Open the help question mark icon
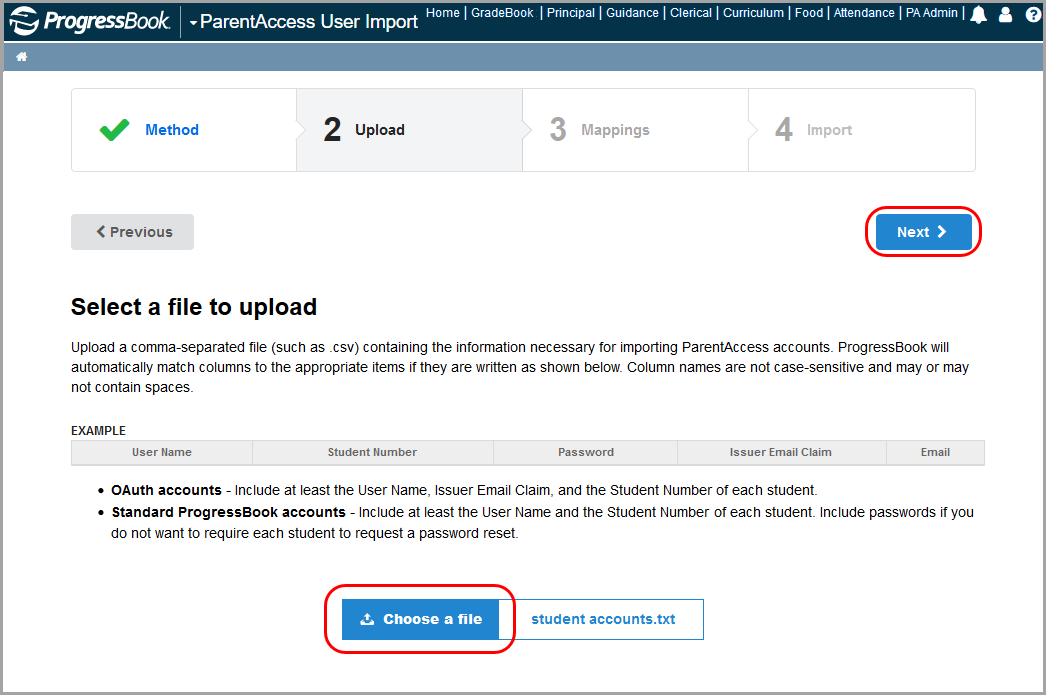This screenshot has height=695, width=1046. click(x=1033, y=14)
